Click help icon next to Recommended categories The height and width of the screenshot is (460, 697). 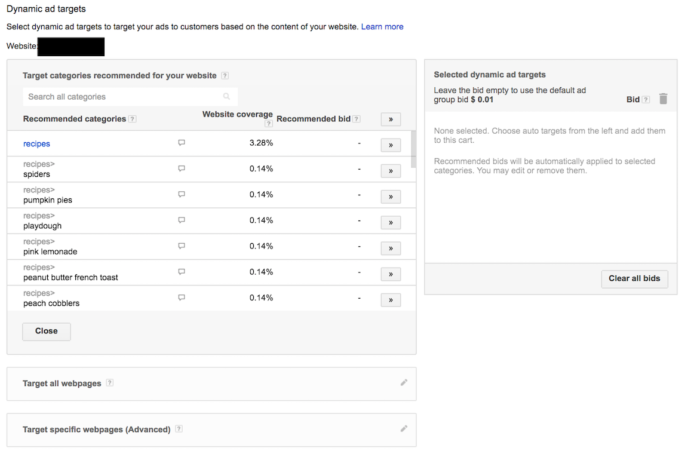point(133,119)
